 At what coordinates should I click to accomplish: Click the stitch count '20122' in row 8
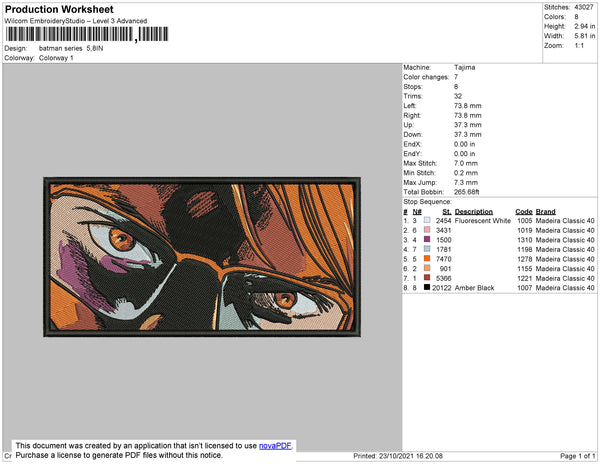coord(442,288)
